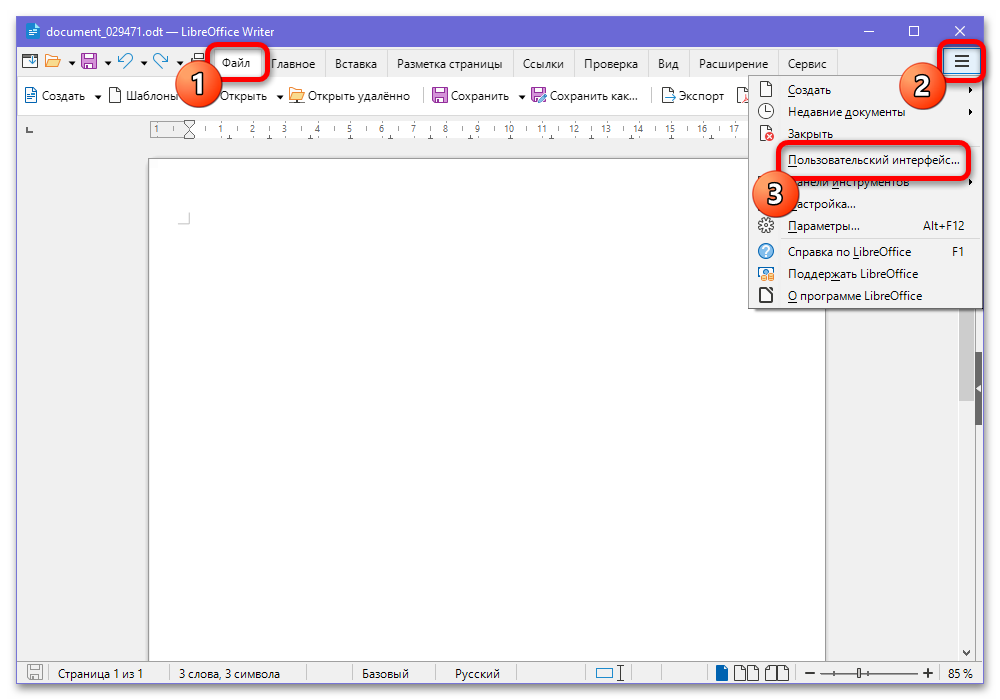Screen dimensions: 1000x700
Task: Choose Пользовательский интерфейс... in menu
Action: point(873,160)
